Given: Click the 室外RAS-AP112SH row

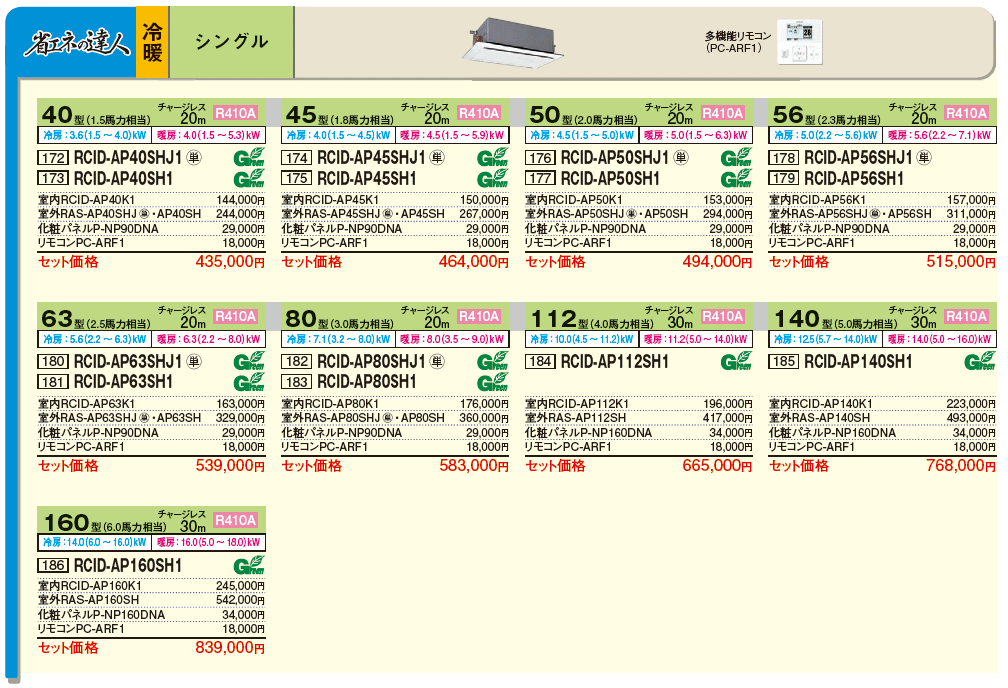Looking at the screenshot, I should pyautogui.click(x=638, y=418).
